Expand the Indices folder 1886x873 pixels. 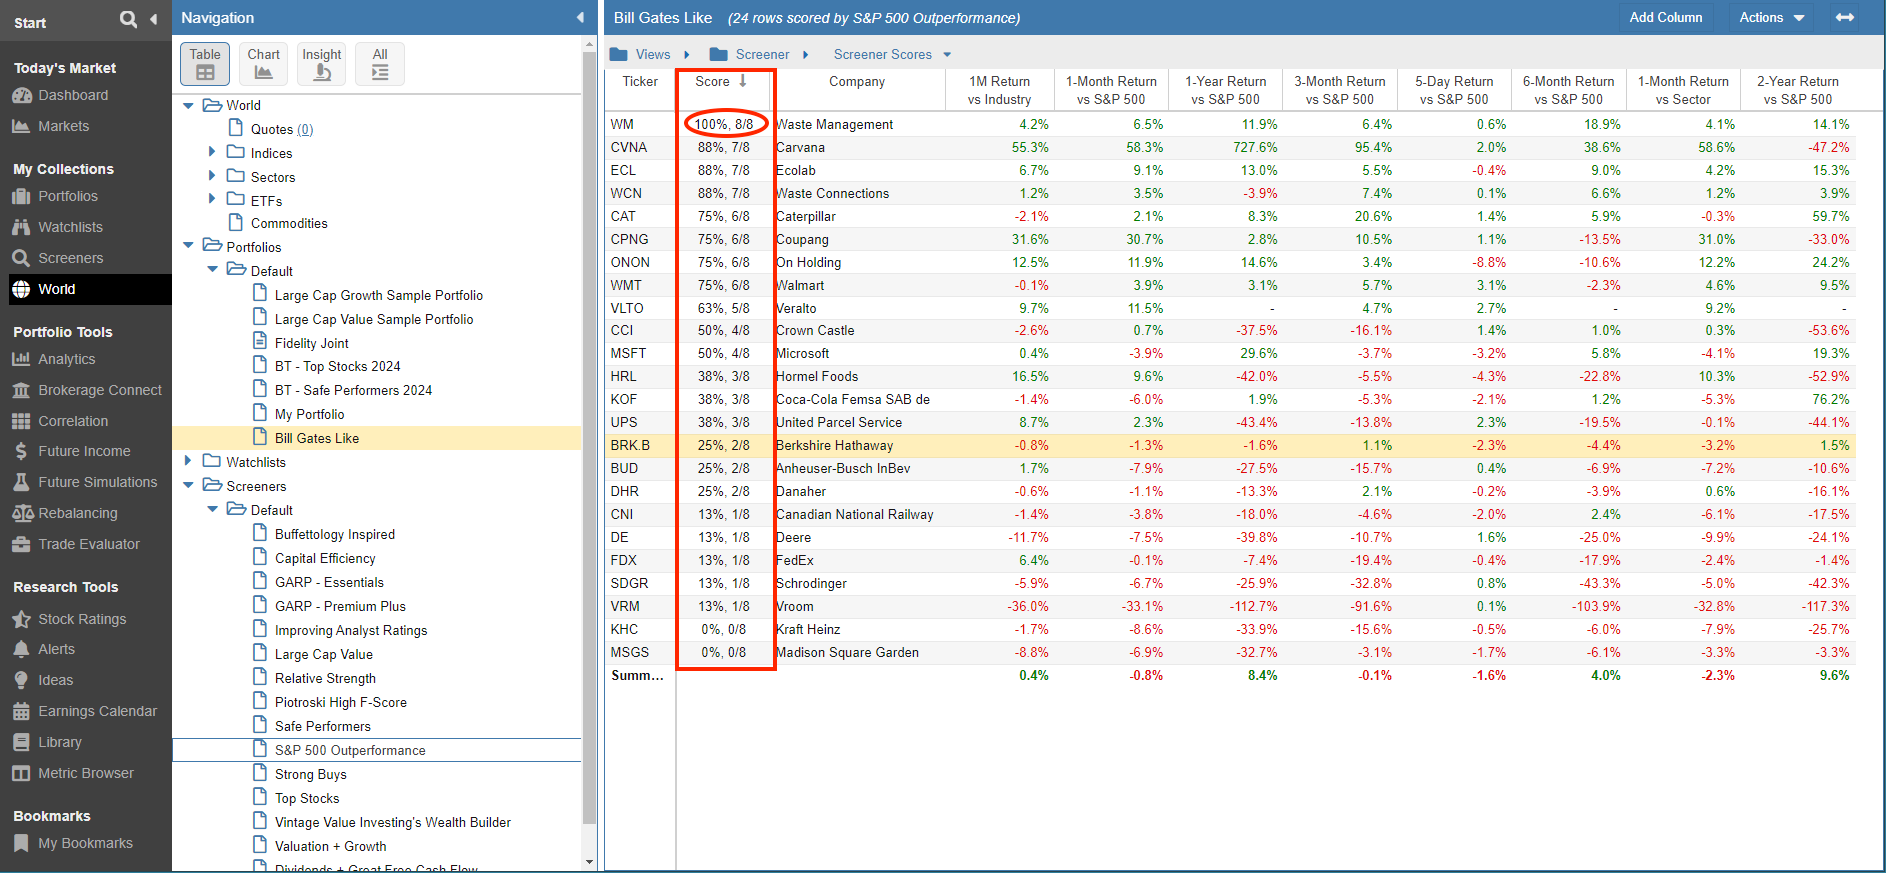click(x=212, y=152)
